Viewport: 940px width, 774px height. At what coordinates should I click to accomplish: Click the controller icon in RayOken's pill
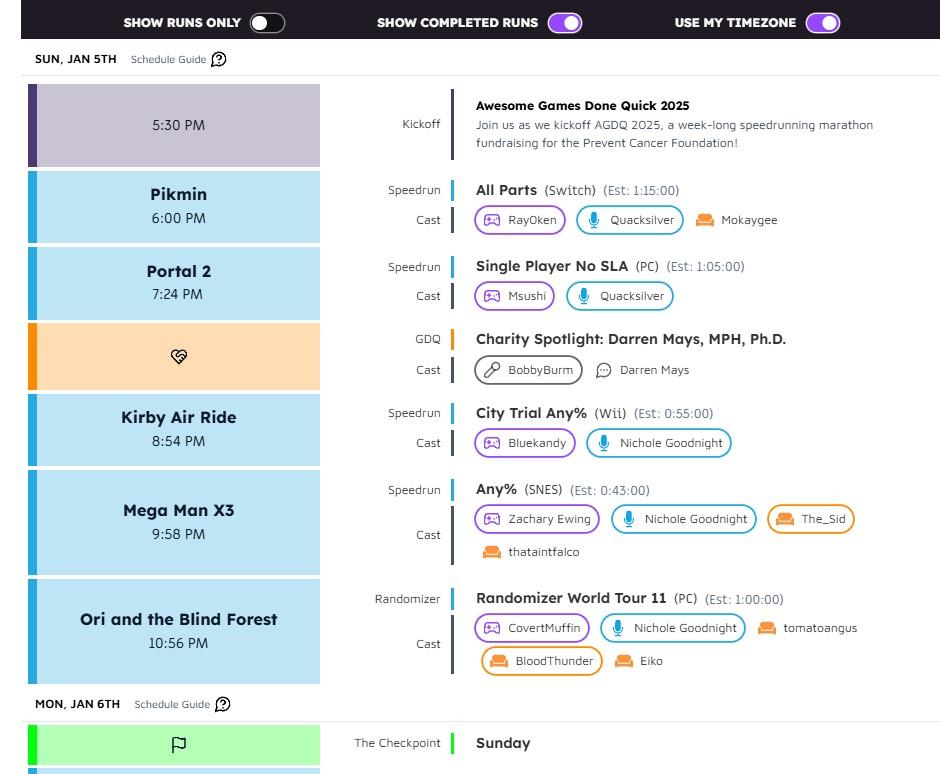pyautogui.click(x=492, y=220)
